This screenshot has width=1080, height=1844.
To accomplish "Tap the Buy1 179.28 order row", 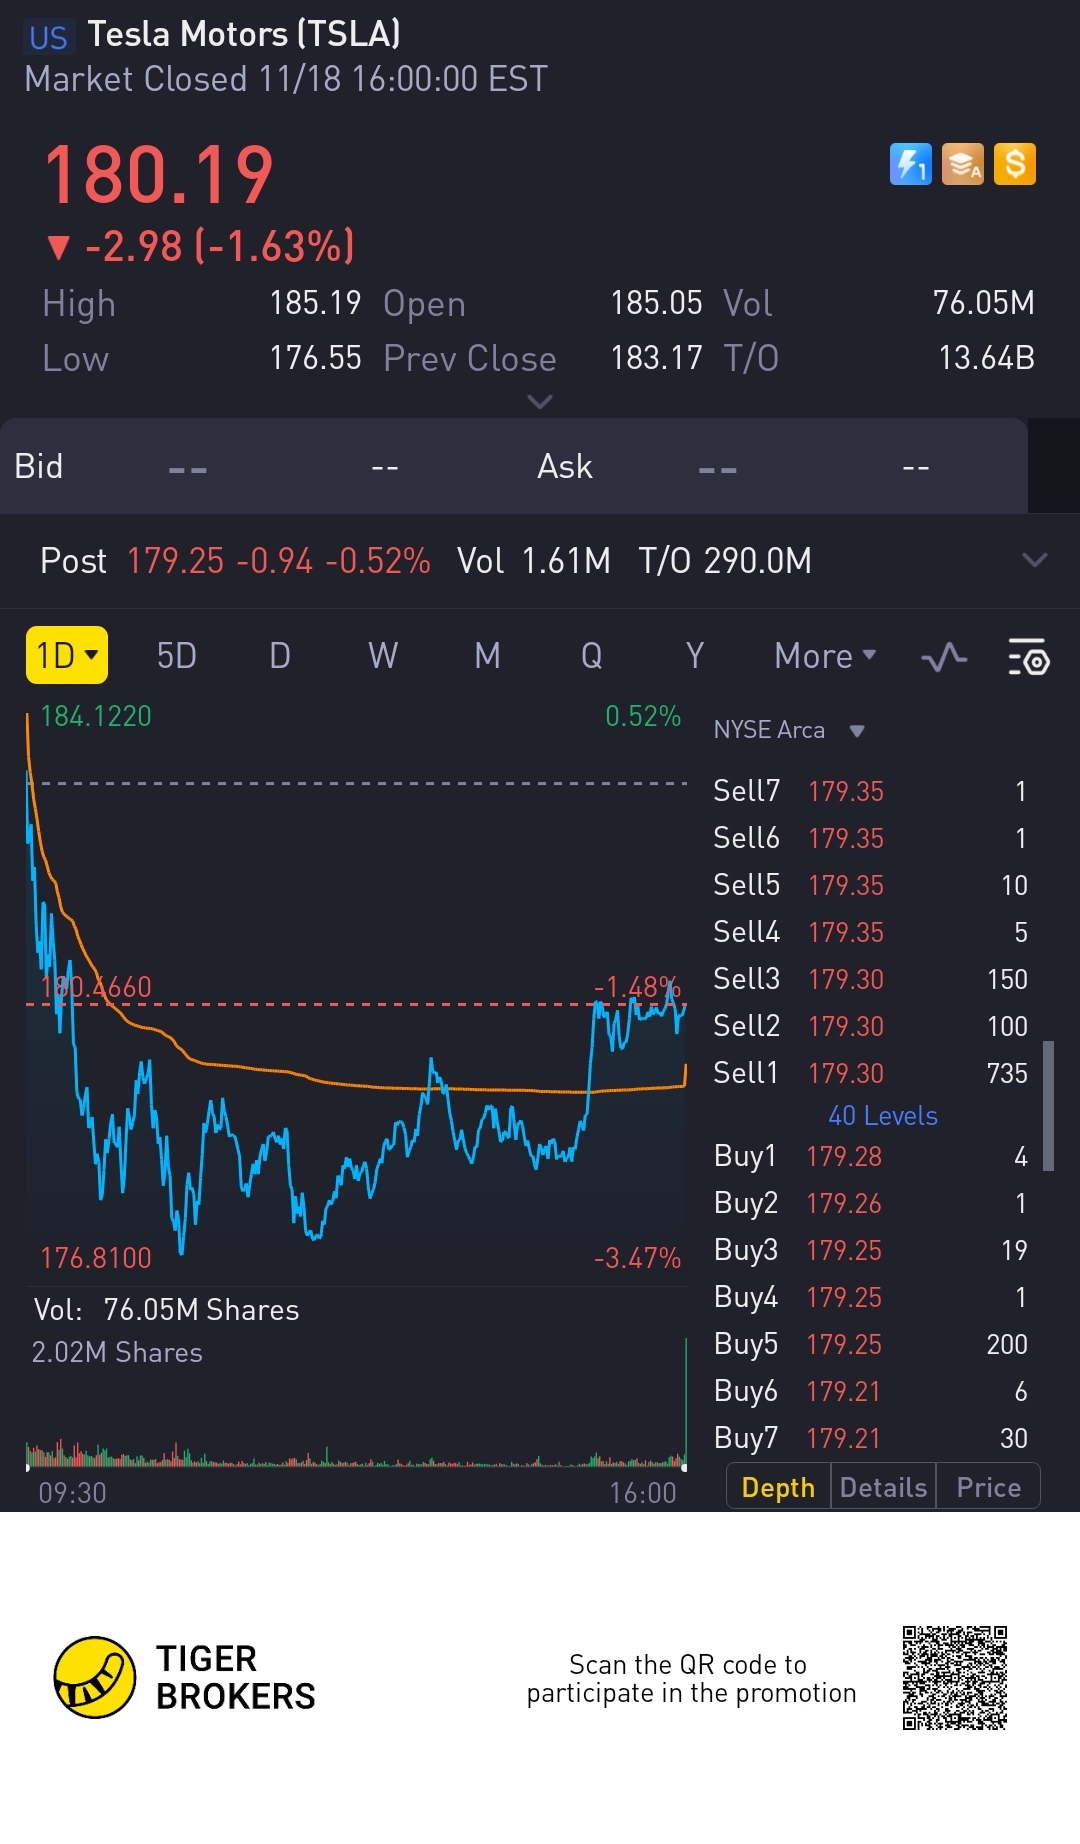I will [870, 1156].
